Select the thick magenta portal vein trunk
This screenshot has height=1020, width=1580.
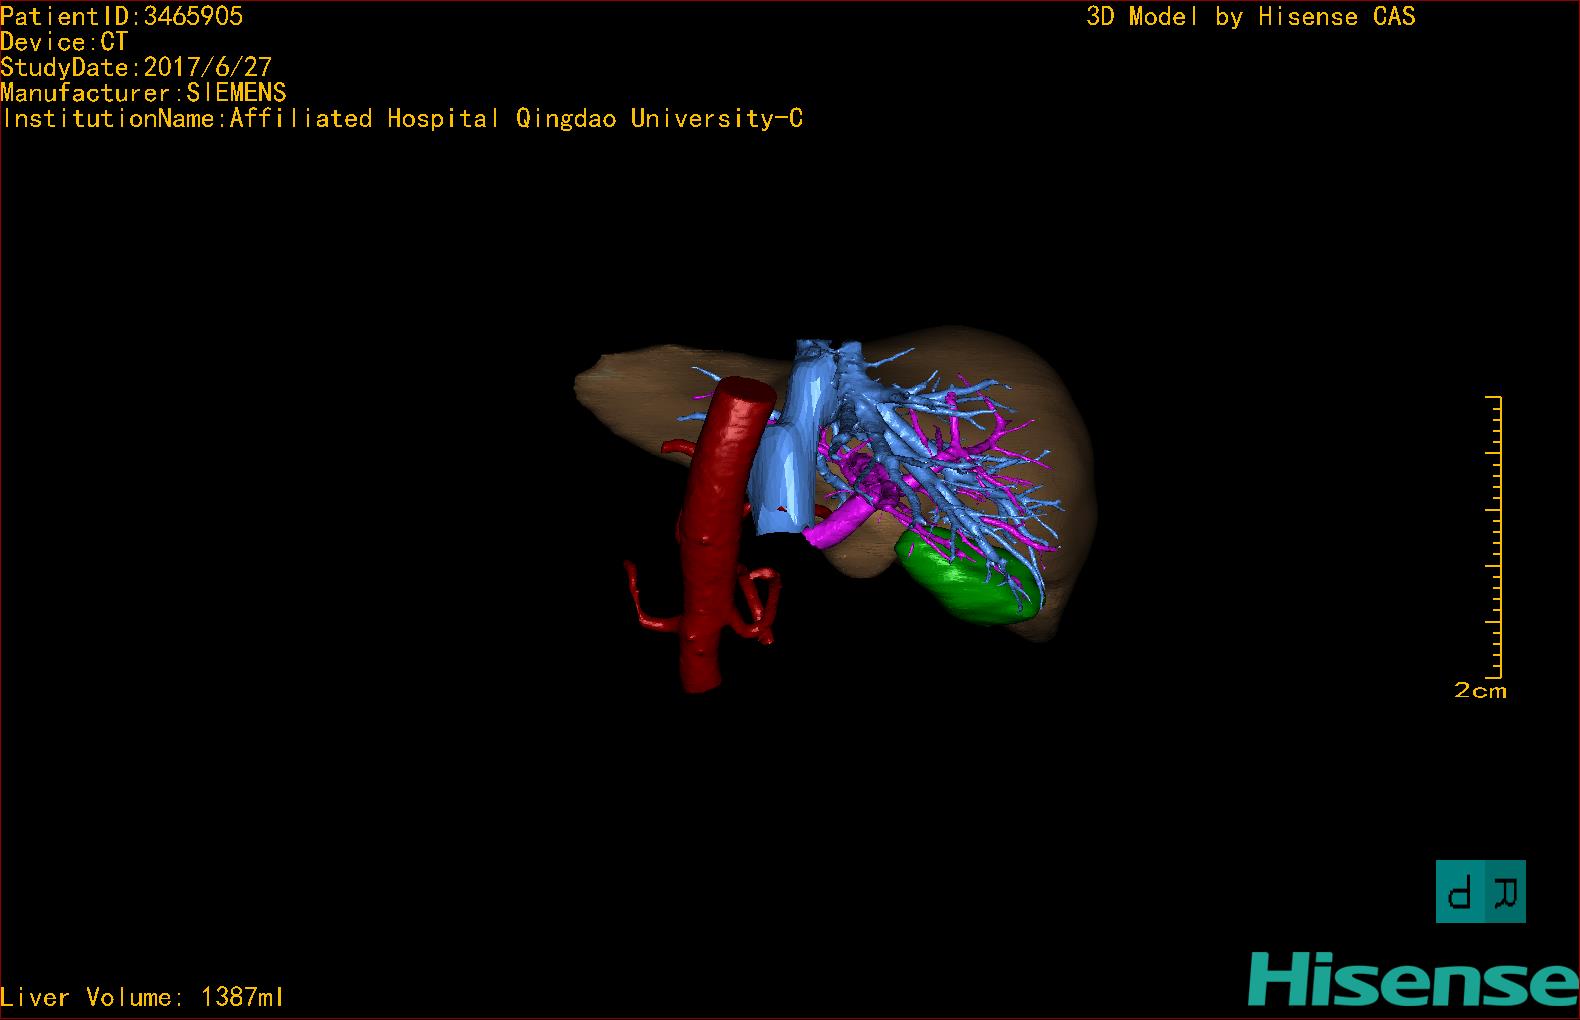840,524
